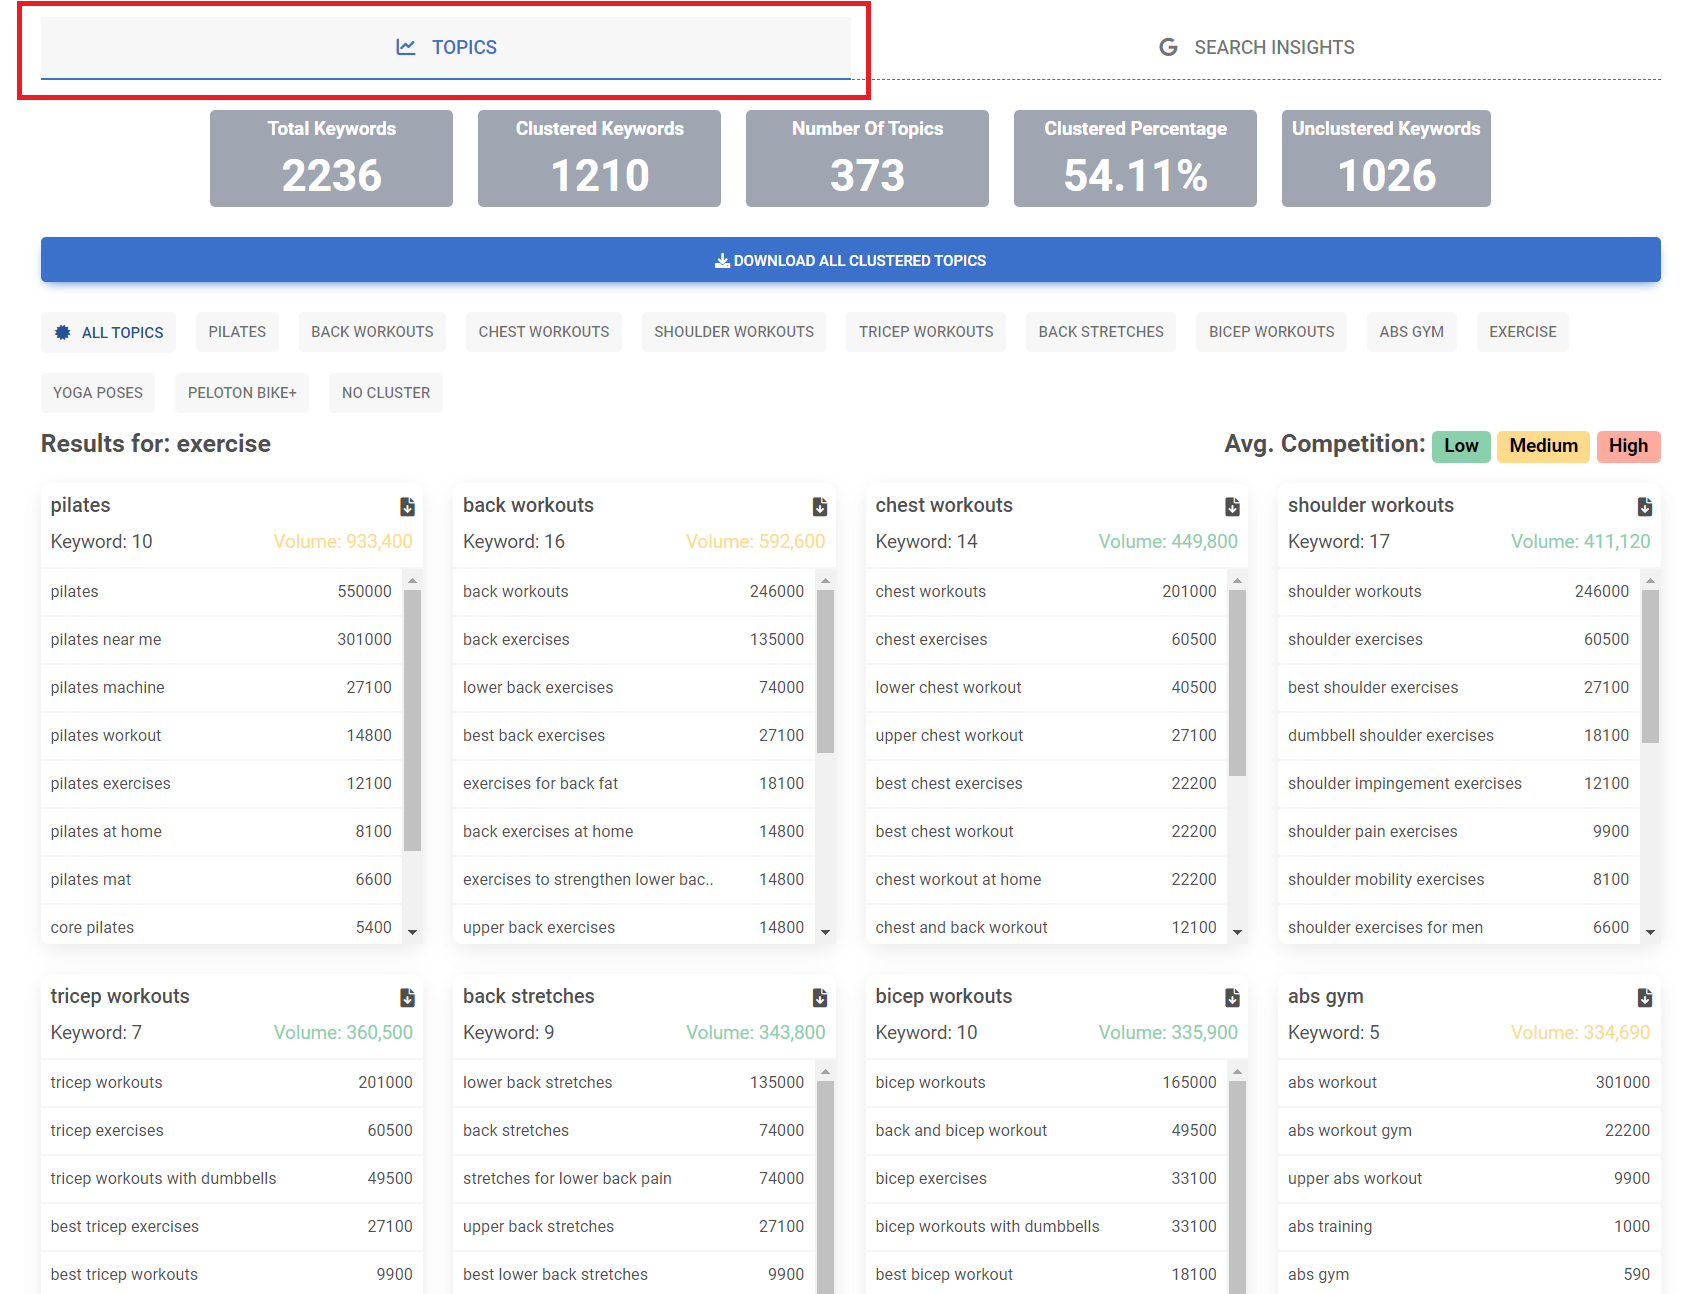Select the 'exercises for back fat' row
1683x1294 pixels.
click(633, 784)
